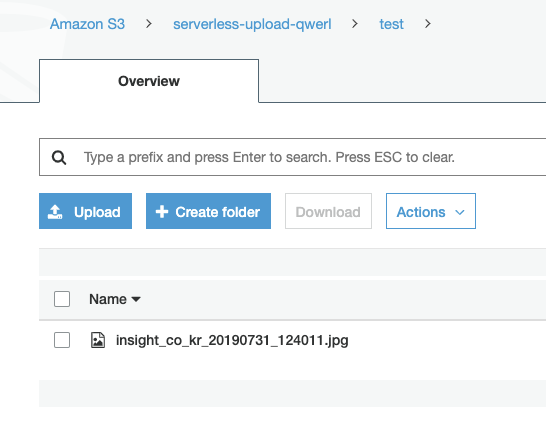Click the Actions dropdown chevron arrow
Screen dimensions: 546x443
tap(460, 212)
